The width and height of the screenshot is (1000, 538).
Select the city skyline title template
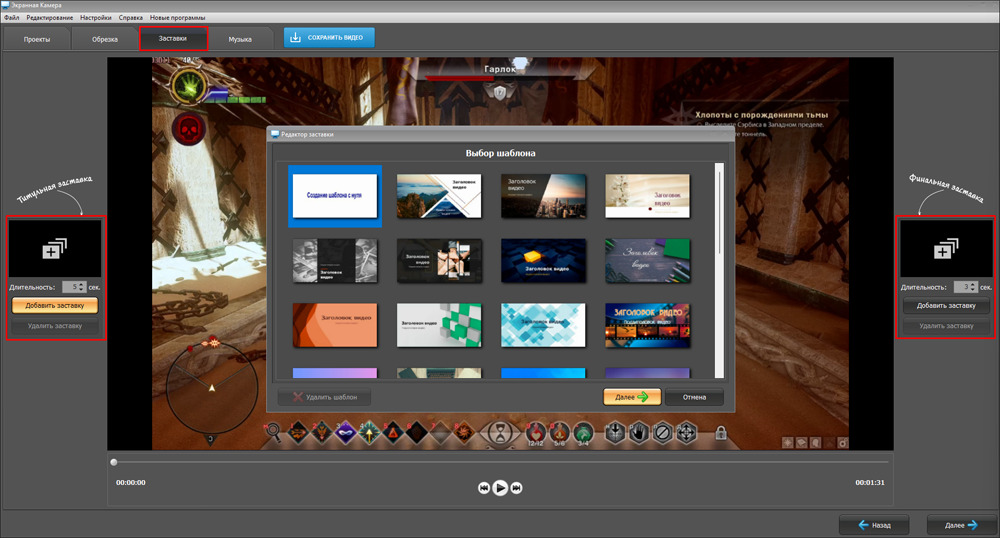coord(543,196)
